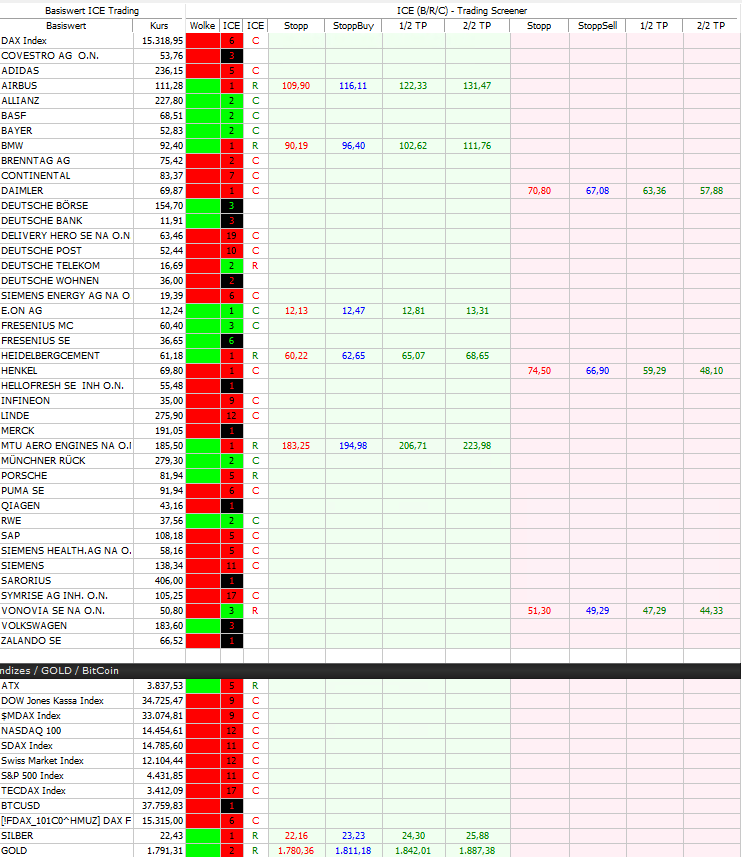Image resolution: width=742 pixels, height=857 pixels.
Task: Click the DEUTSCHE BÖRSE row name
Action: coord(45,206)
